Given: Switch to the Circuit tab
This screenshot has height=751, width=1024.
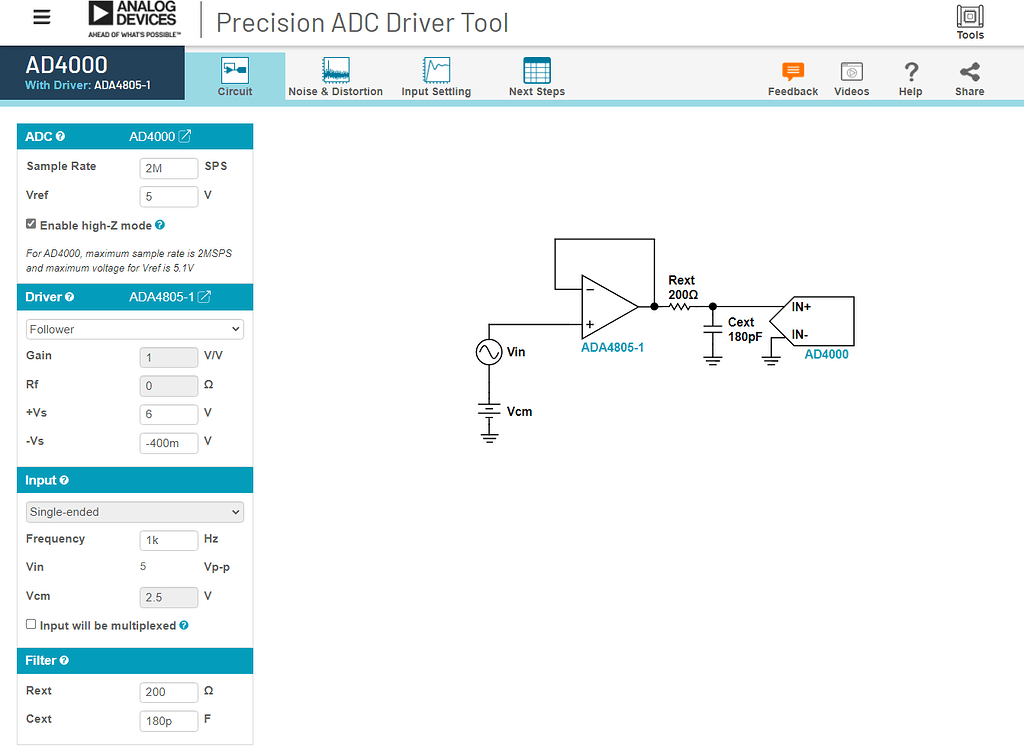Looking at the screenshot, I should tap(234, 75).
